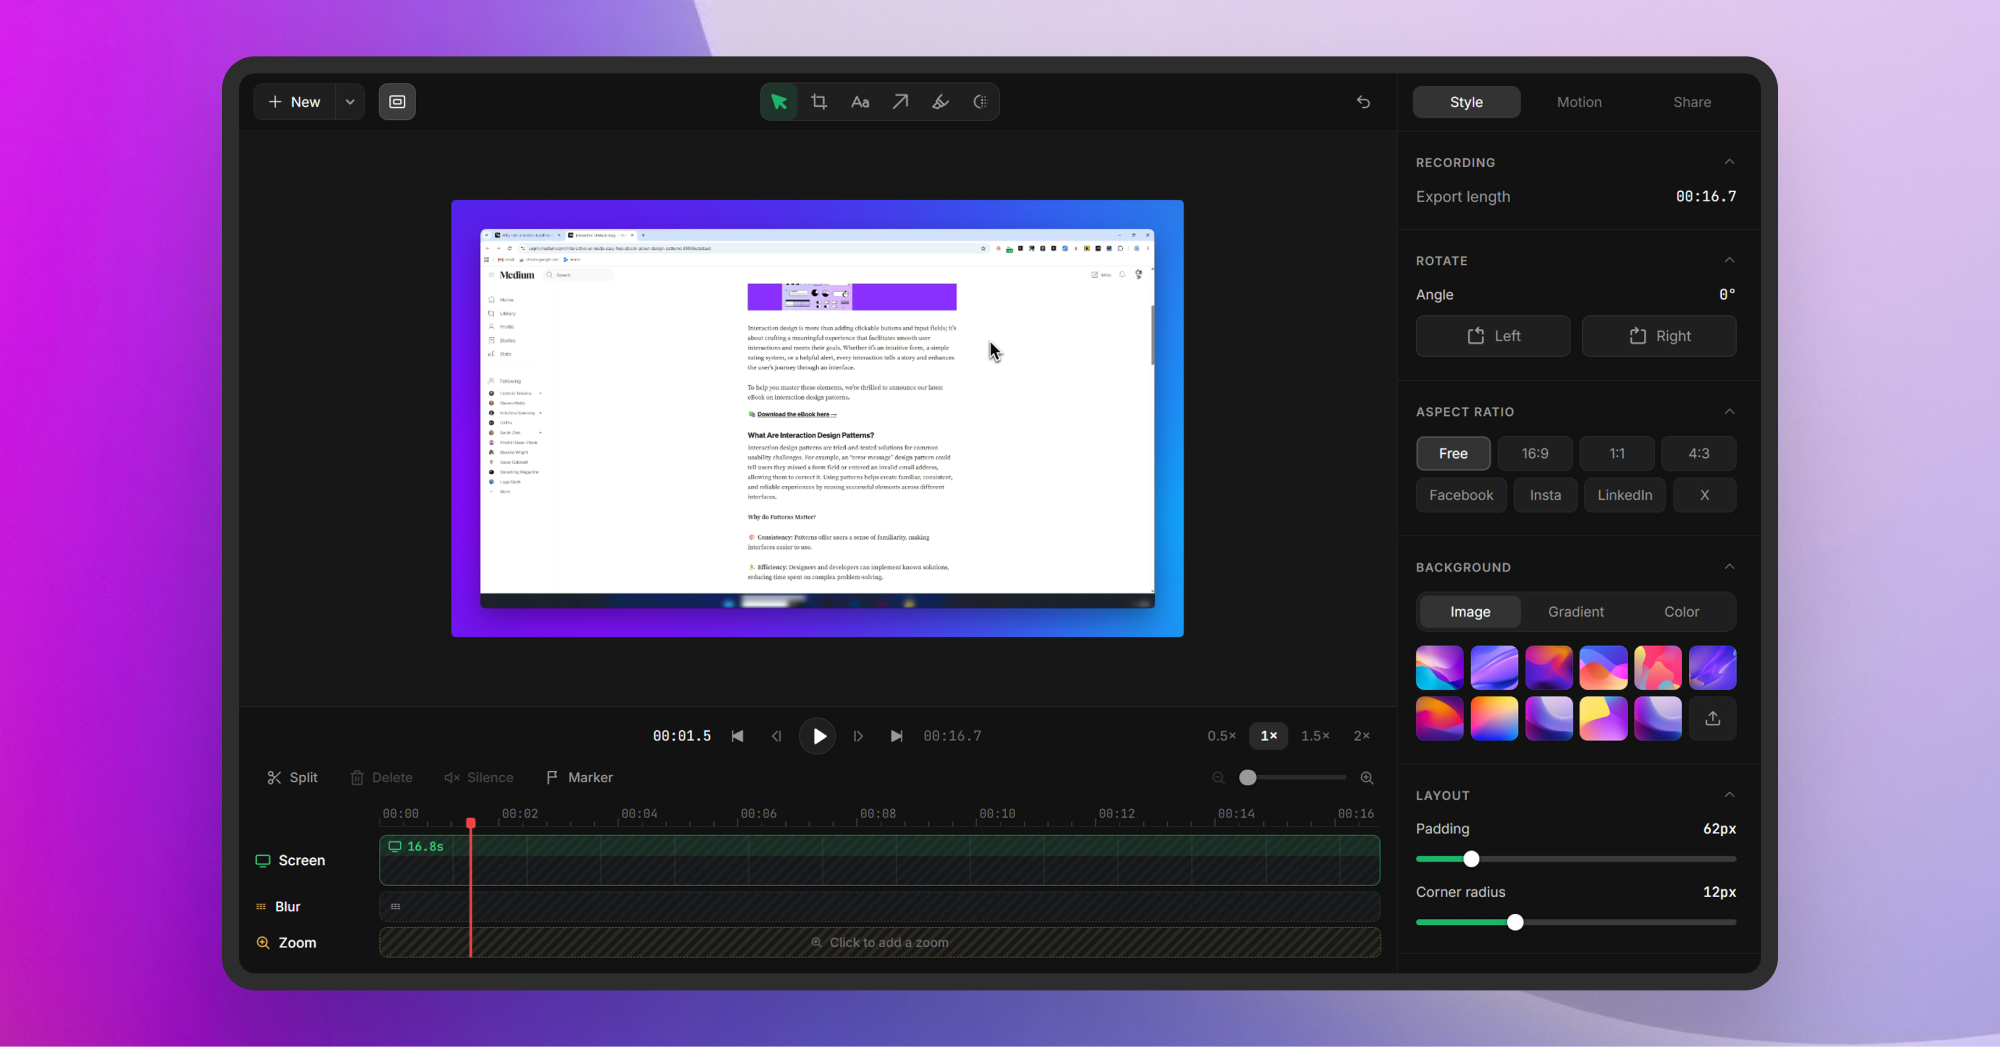Image resolution: width=2000 pixels, height=1047 pixels.
Task: Select the Color background tab
Action: [x=1682, y=612]
